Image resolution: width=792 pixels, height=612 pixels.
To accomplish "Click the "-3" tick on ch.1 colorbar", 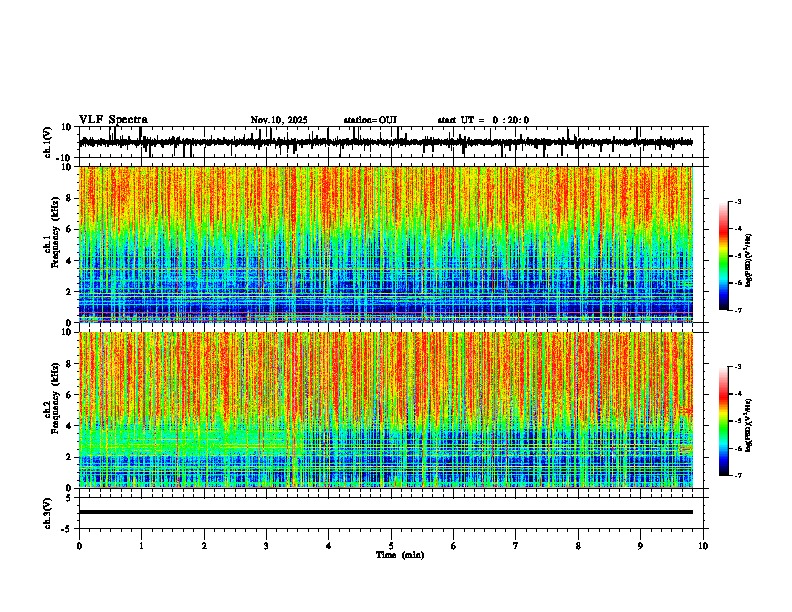I will [x=738, y=202].
